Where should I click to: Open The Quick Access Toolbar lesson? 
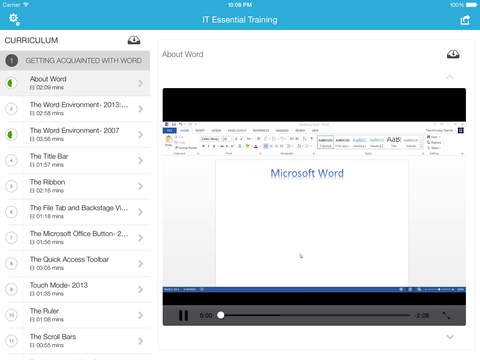tap(75, 263)
